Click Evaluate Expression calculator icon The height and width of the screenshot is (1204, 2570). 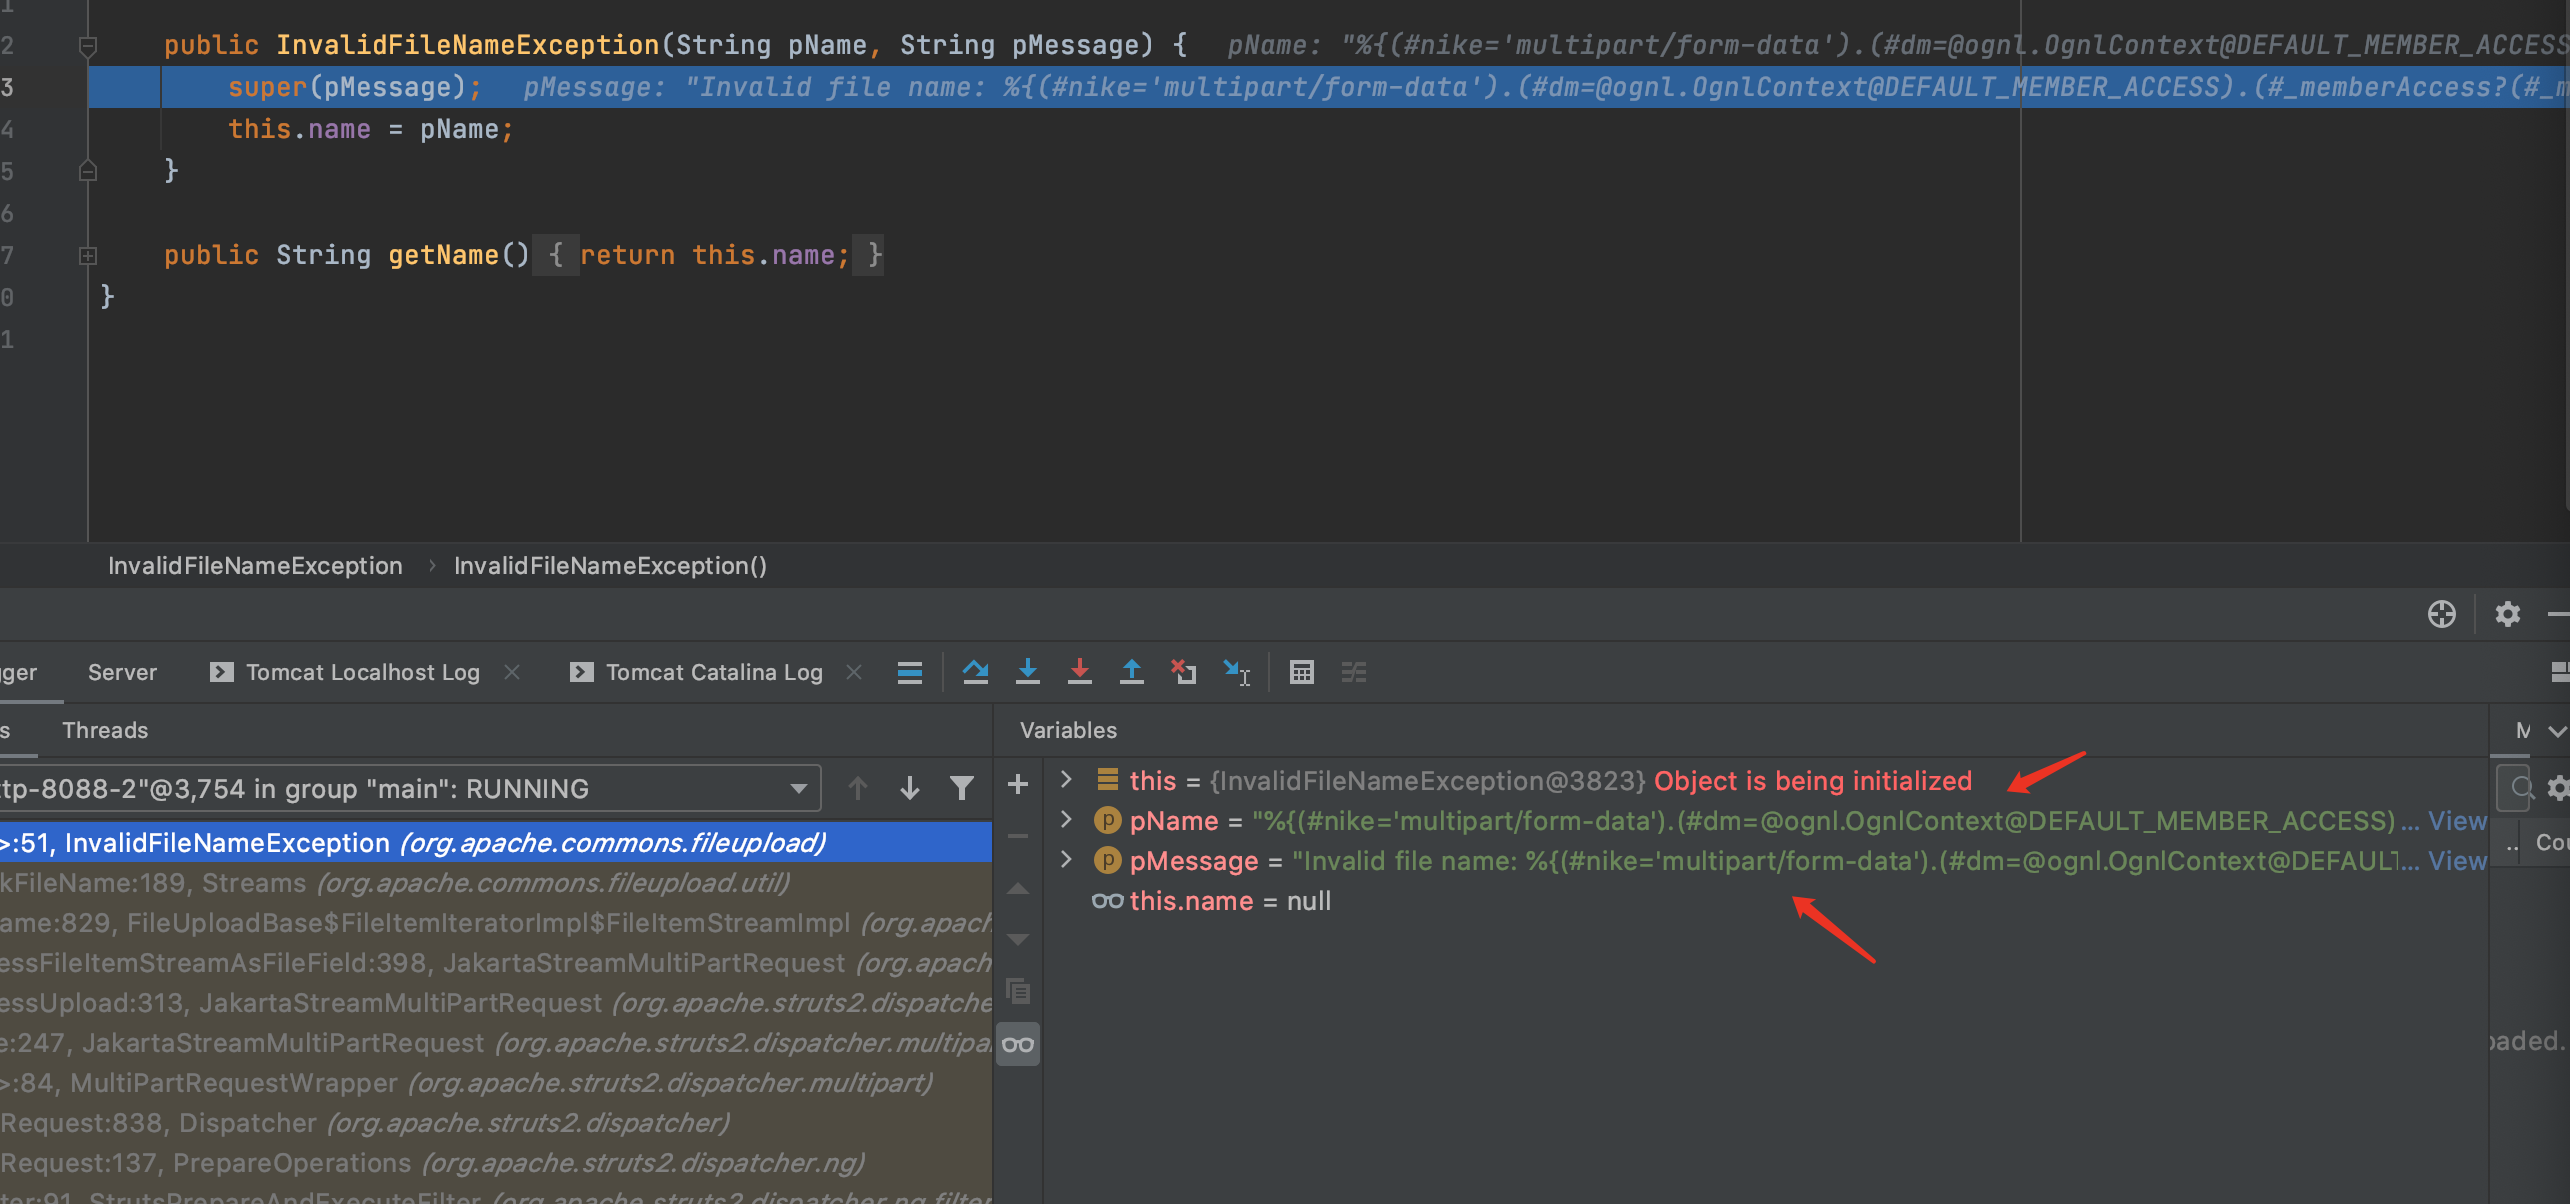tap(1301, 673)
